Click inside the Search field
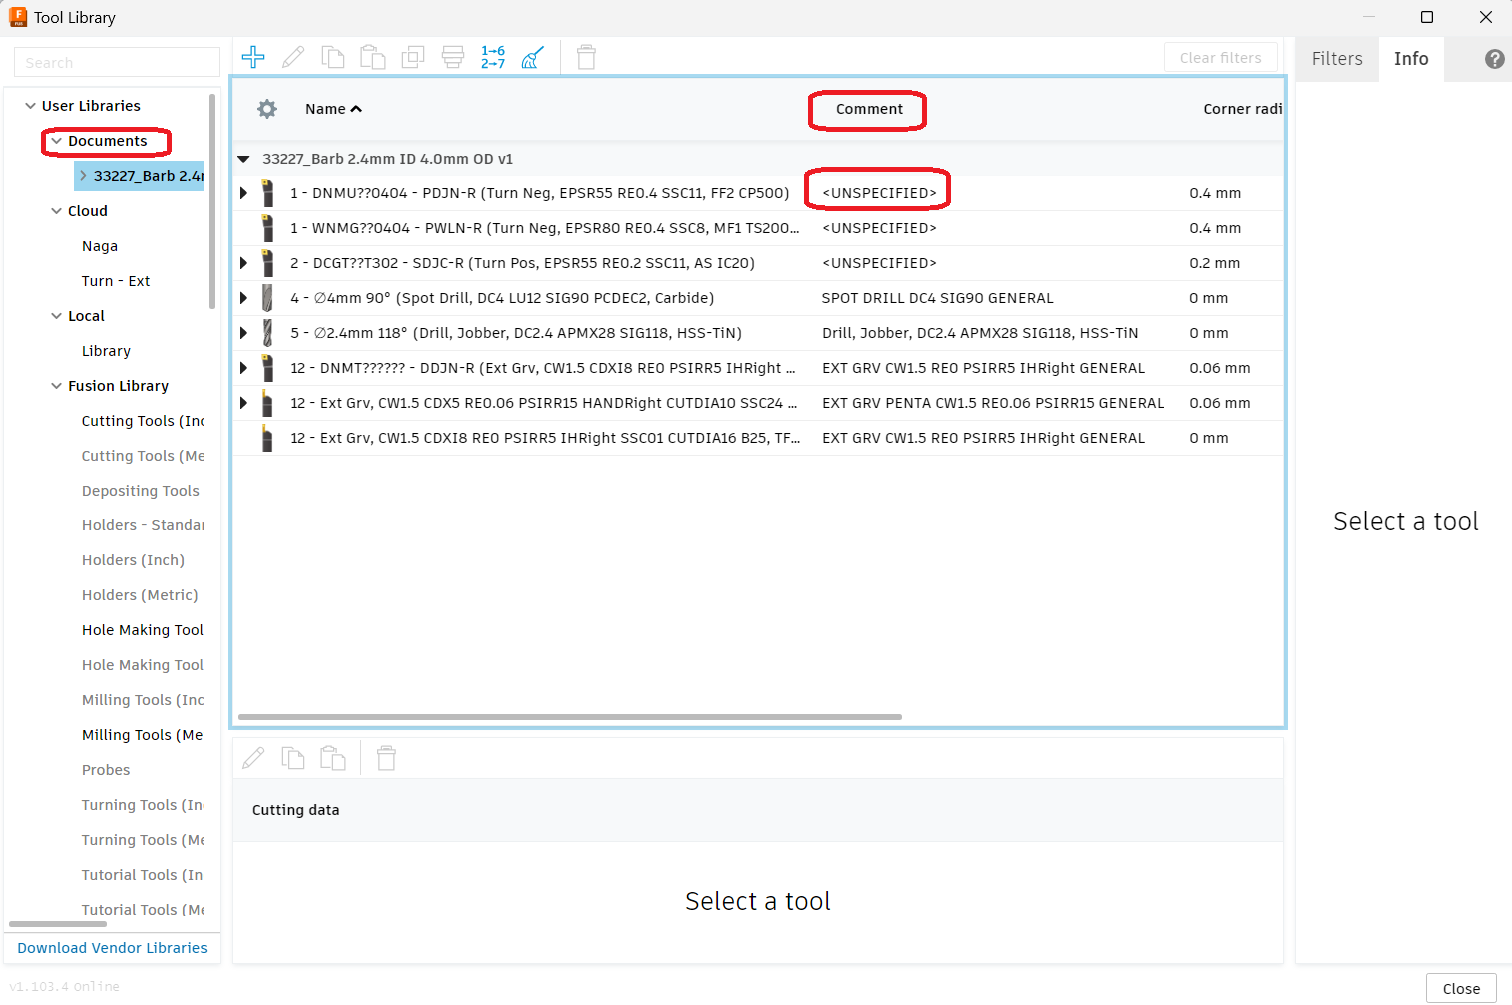 point(116,61)
